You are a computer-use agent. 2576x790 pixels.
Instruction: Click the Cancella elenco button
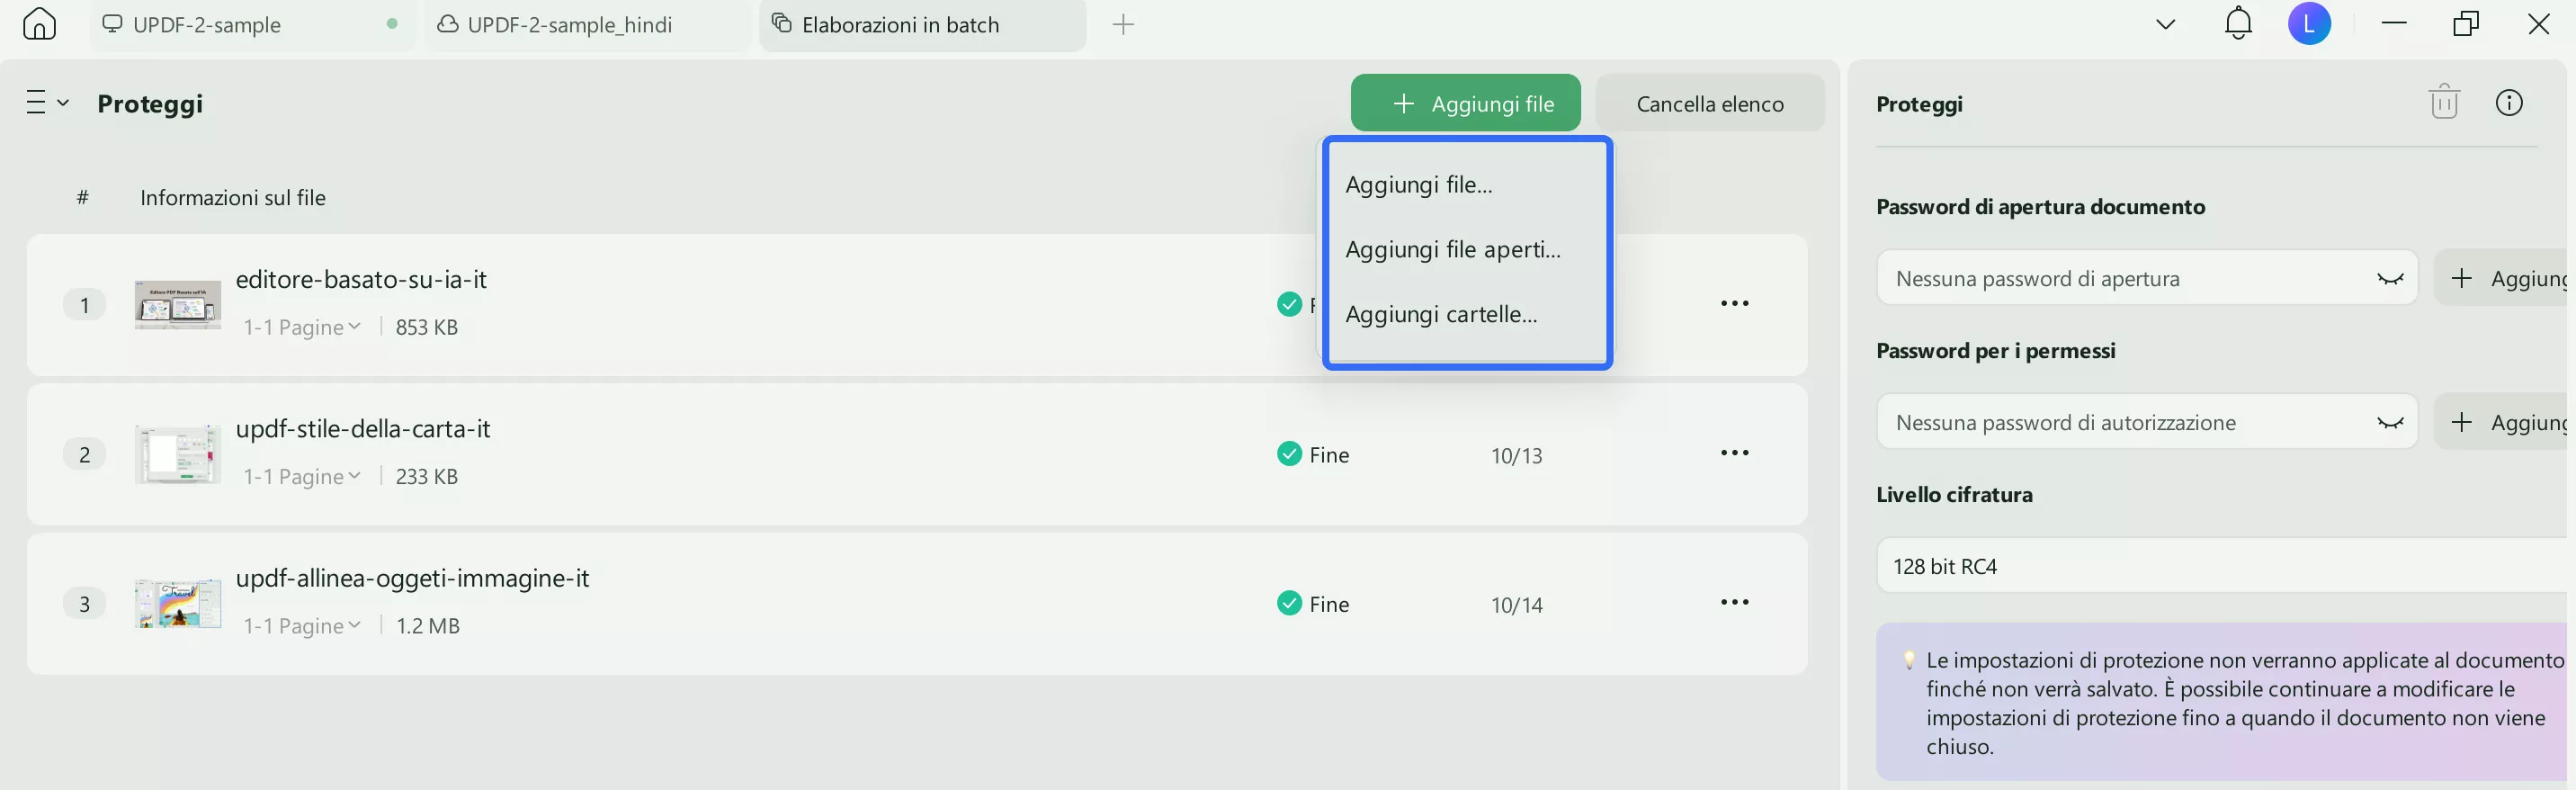[1709, 103]
